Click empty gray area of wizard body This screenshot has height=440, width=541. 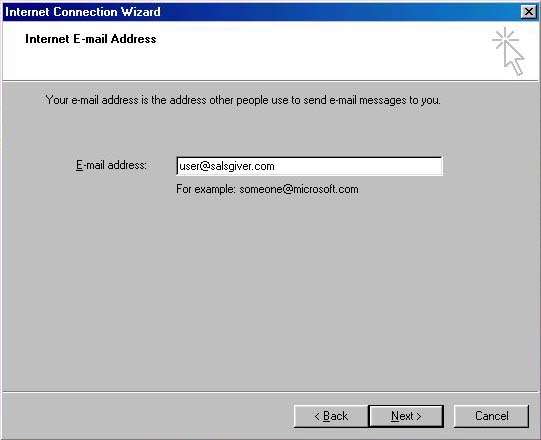click(269, 293)
